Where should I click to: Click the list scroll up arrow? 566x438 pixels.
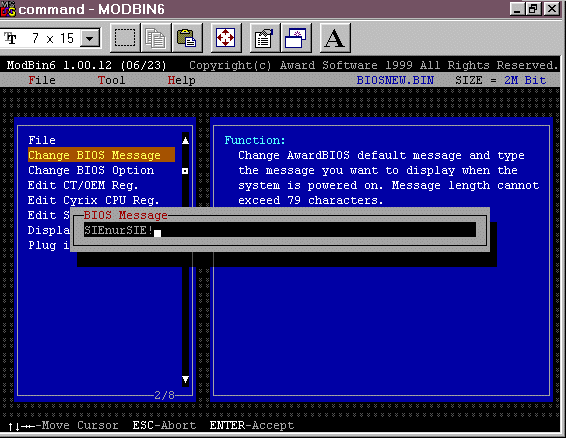[x=186, y=140]
